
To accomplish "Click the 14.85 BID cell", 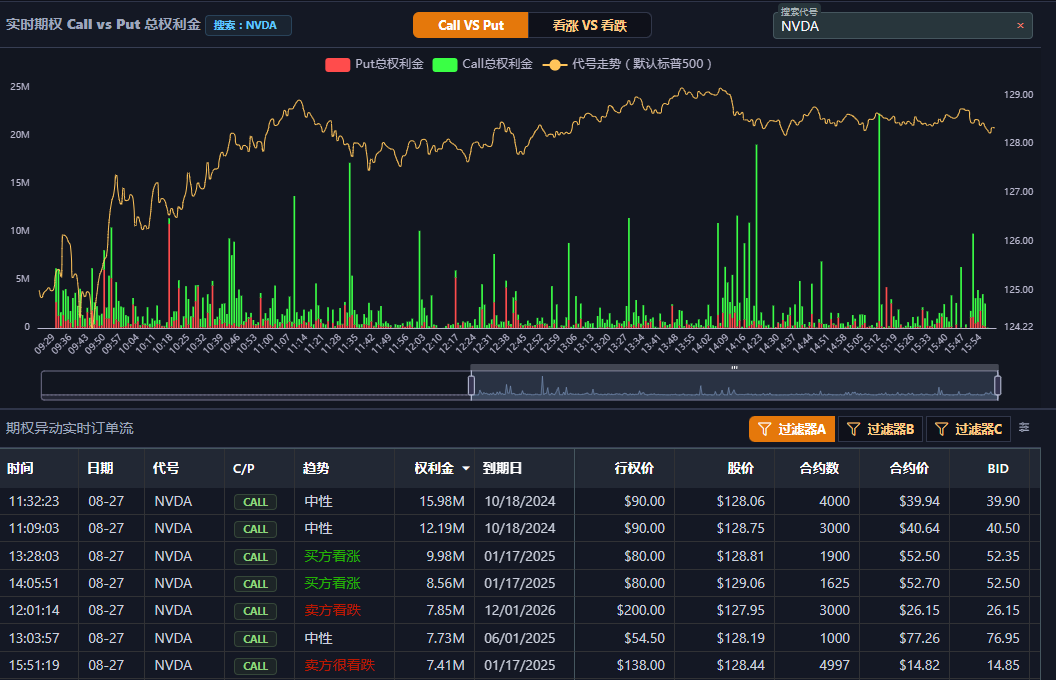I will pyautogui.click(x=1003, y=665).
